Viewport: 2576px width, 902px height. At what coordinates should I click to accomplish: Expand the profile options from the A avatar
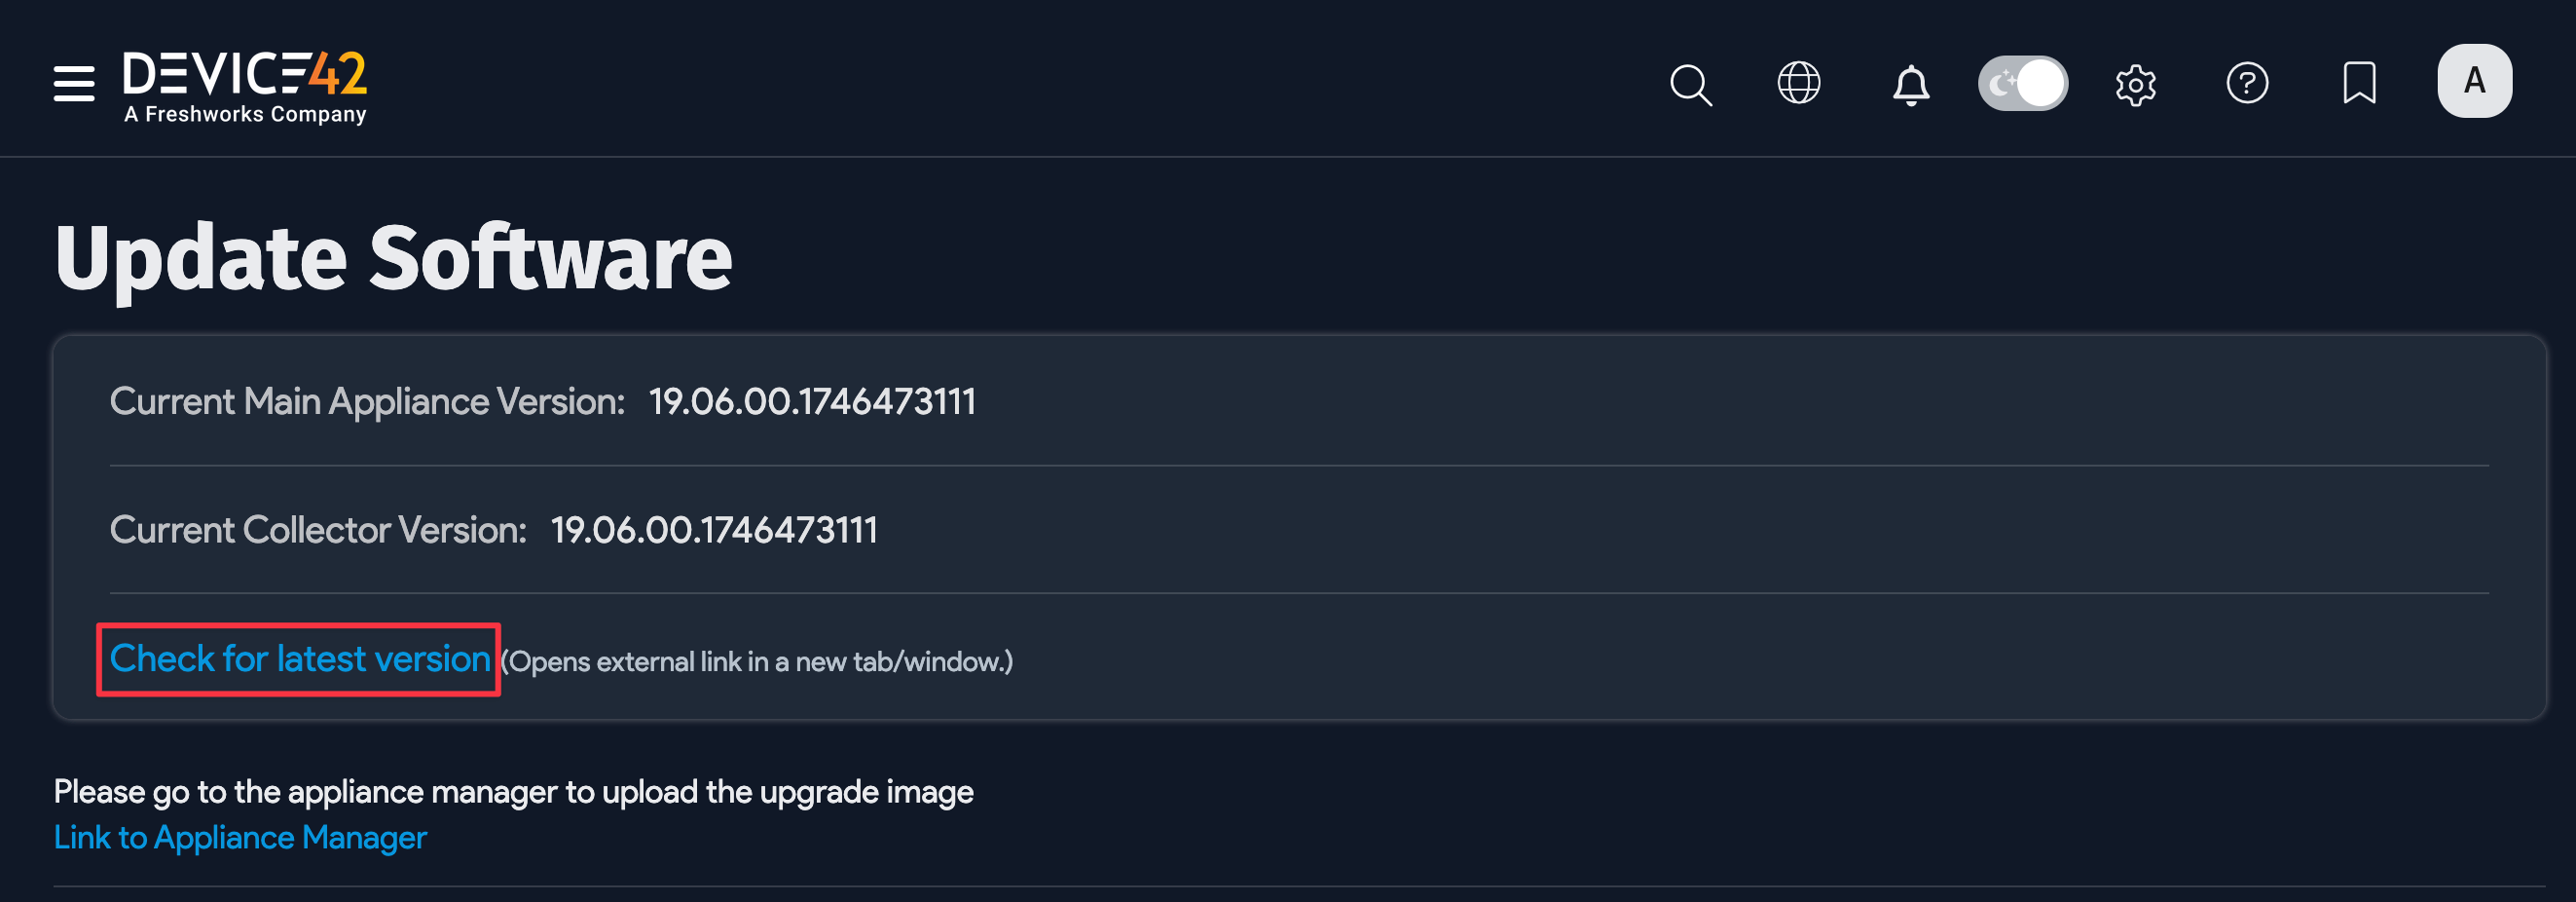pos(2473,80)
